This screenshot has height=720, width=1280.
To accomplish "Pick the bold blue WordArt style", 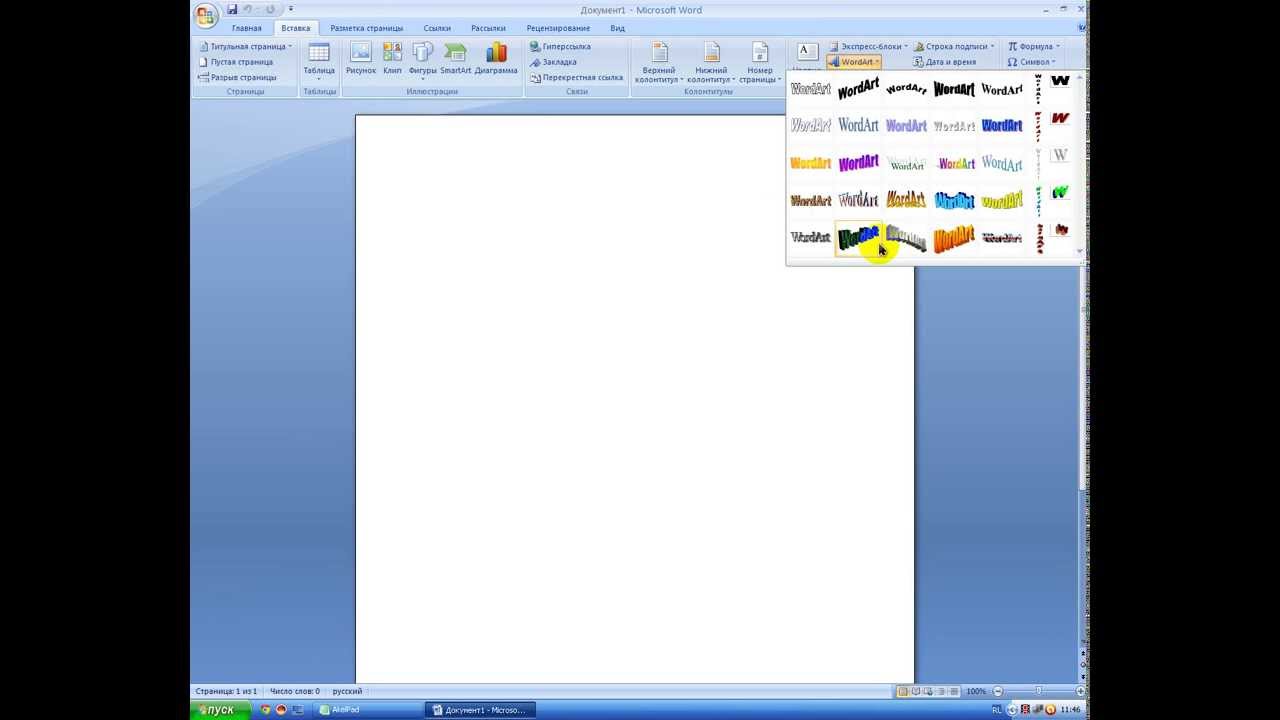I will [1002, 126].
